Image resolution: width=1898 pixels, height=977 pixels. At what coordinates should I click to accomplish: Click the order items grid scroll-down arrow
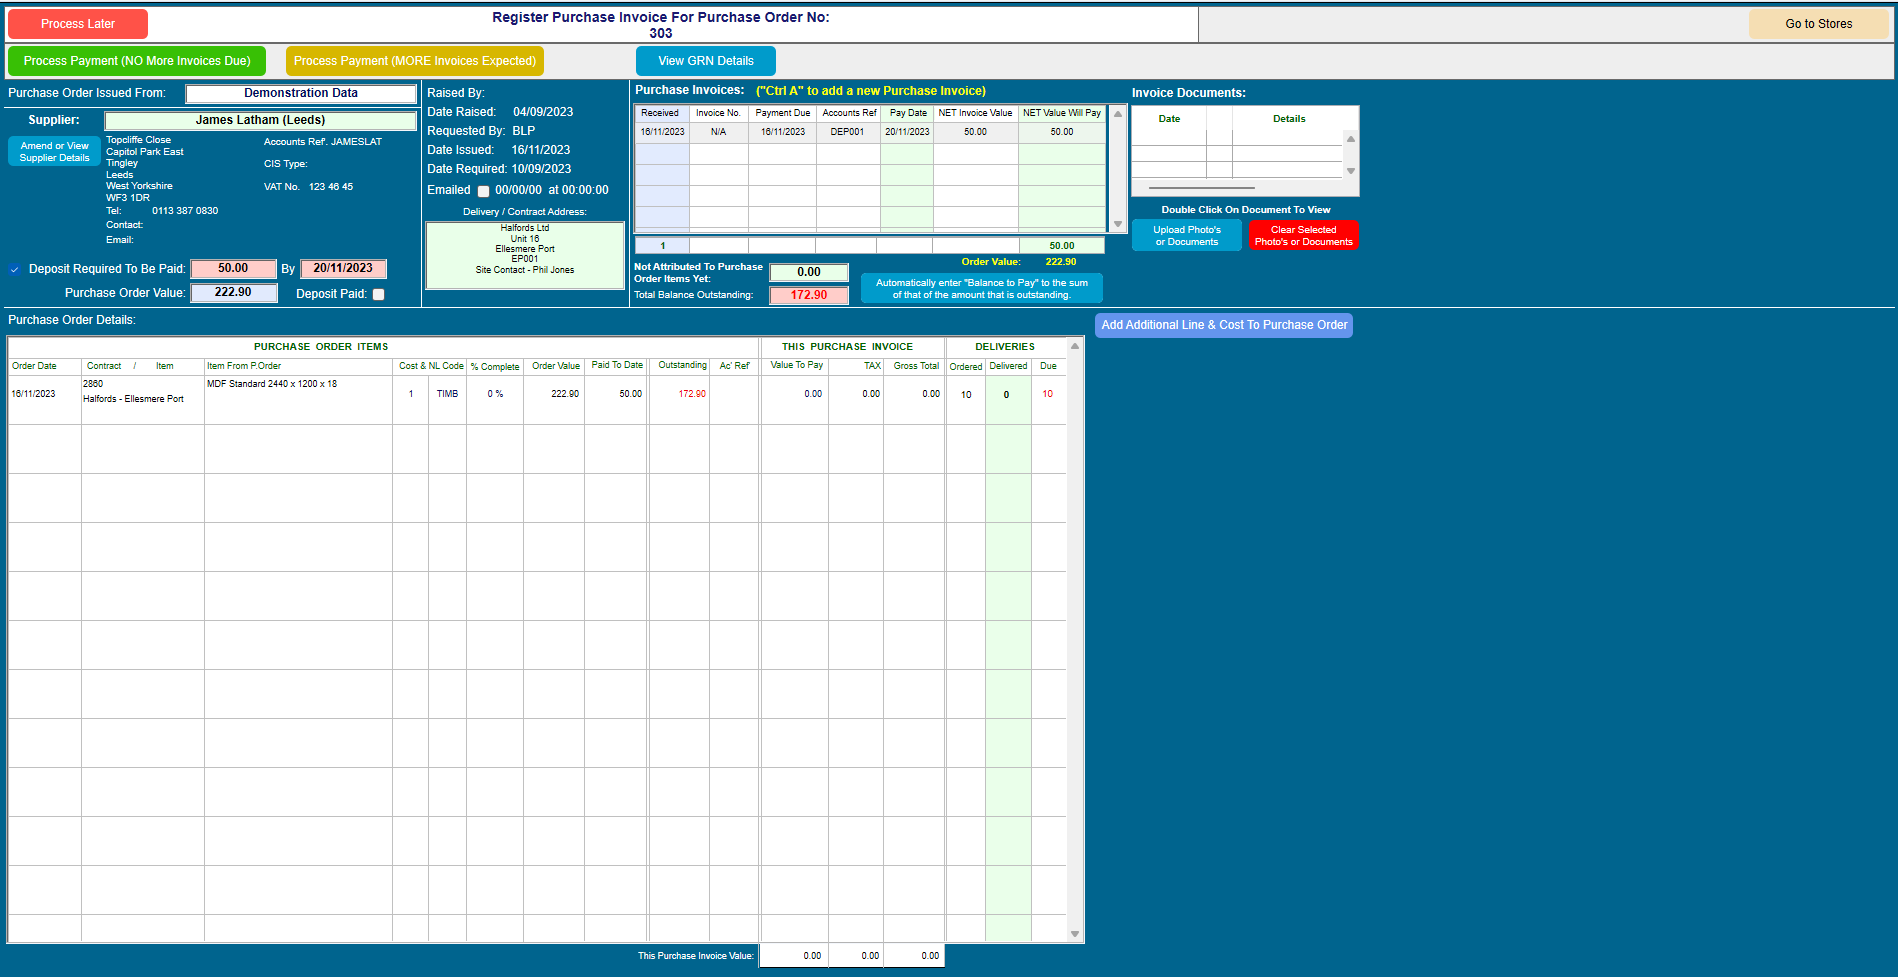pos(1075,934)
